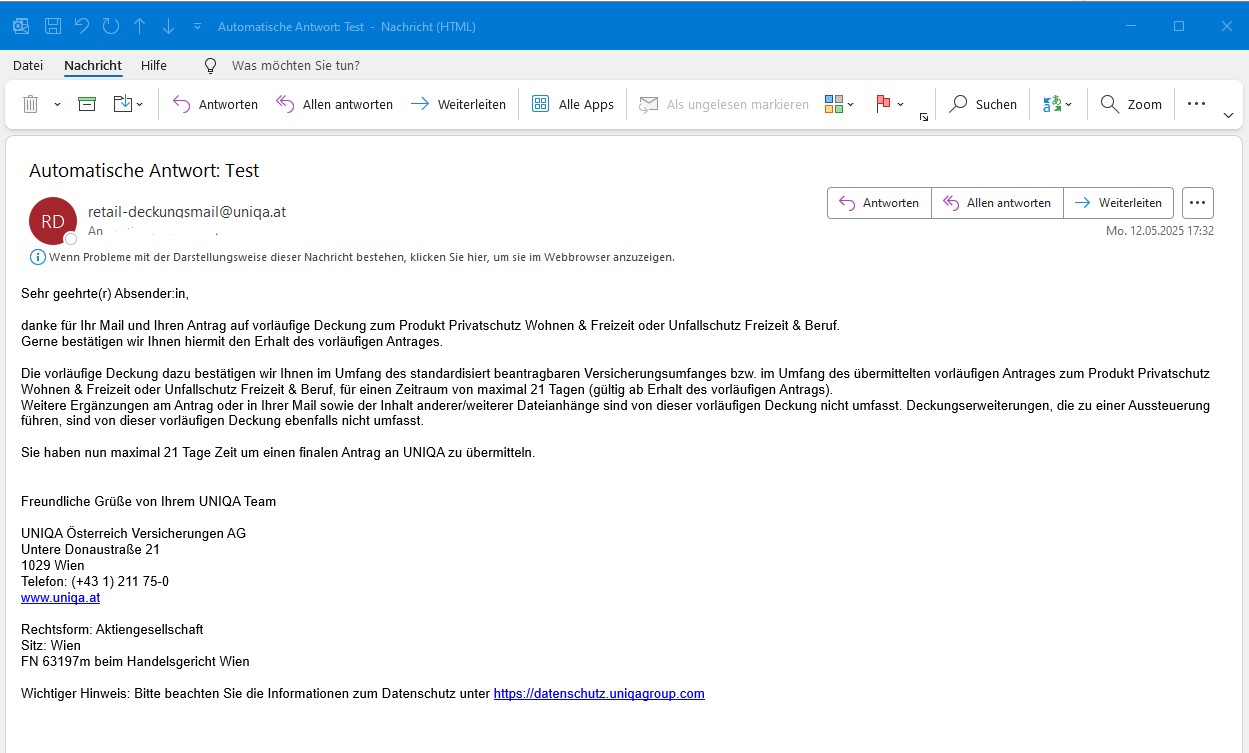Click the Undo icon in title bar

(x=82, y=26)
